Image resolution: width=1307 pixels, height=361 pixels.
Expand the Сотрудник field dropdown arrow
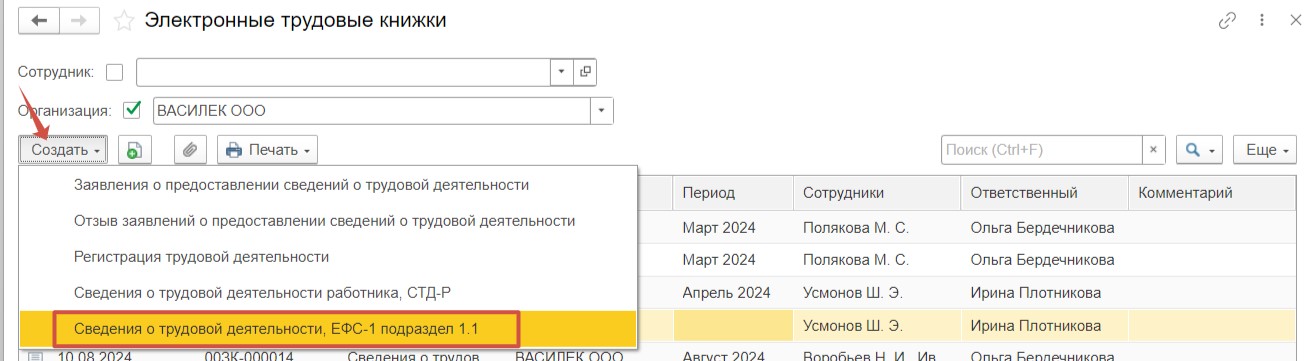(x=561, y=72)
